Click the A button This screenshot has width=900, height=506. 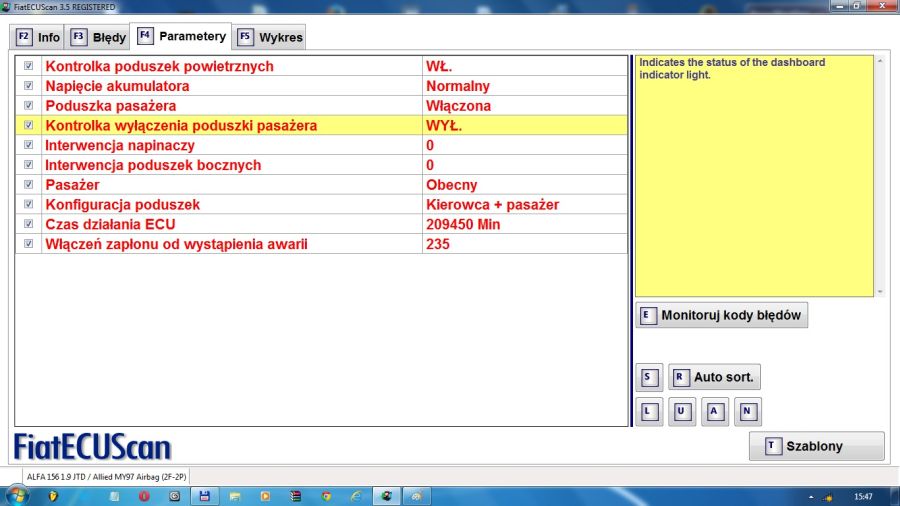[x=715, y=411]
